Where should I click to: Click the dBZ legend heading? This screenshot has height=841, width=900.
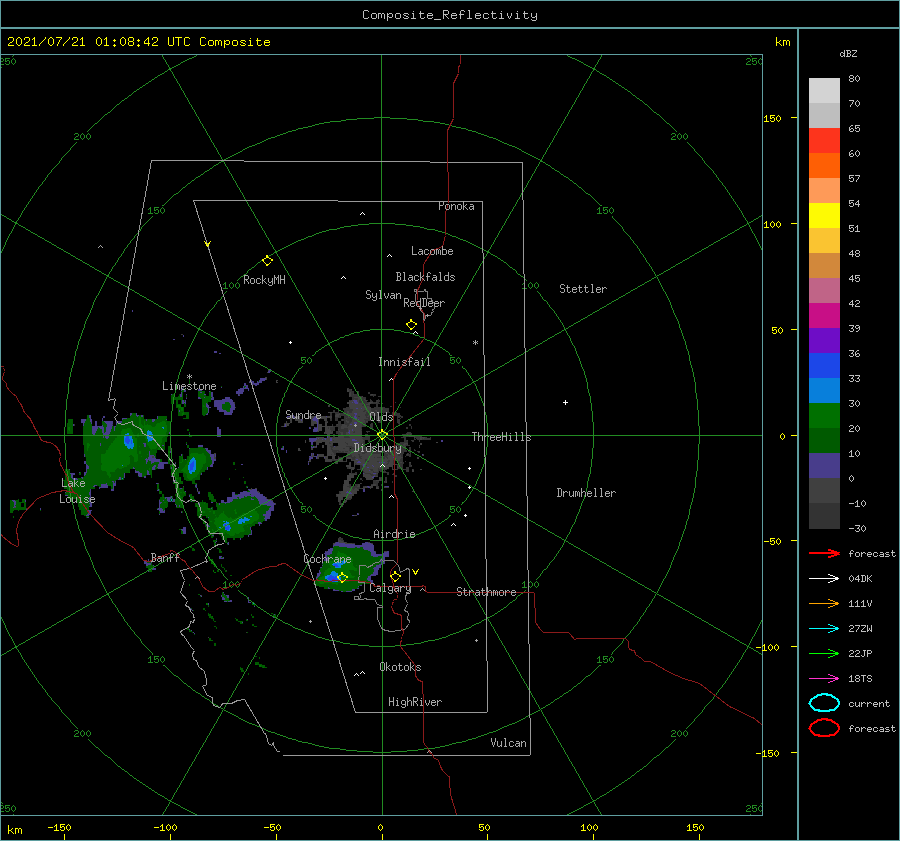pyautogui.click(x=848, y=53)
